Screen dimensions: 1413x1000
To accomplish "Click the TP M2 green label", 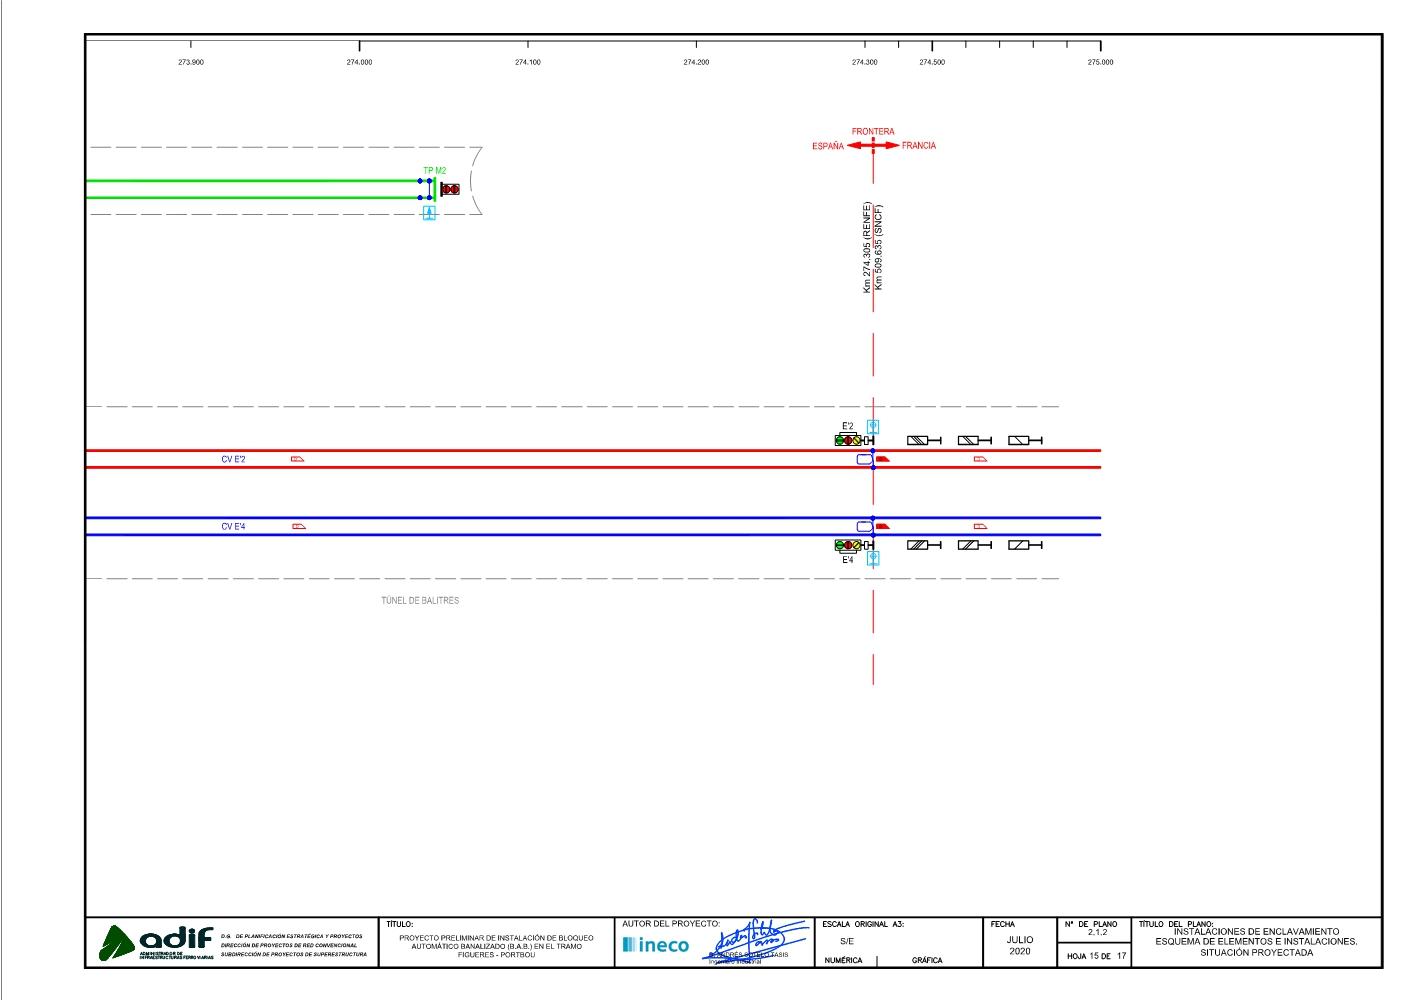I will [434, 171].
